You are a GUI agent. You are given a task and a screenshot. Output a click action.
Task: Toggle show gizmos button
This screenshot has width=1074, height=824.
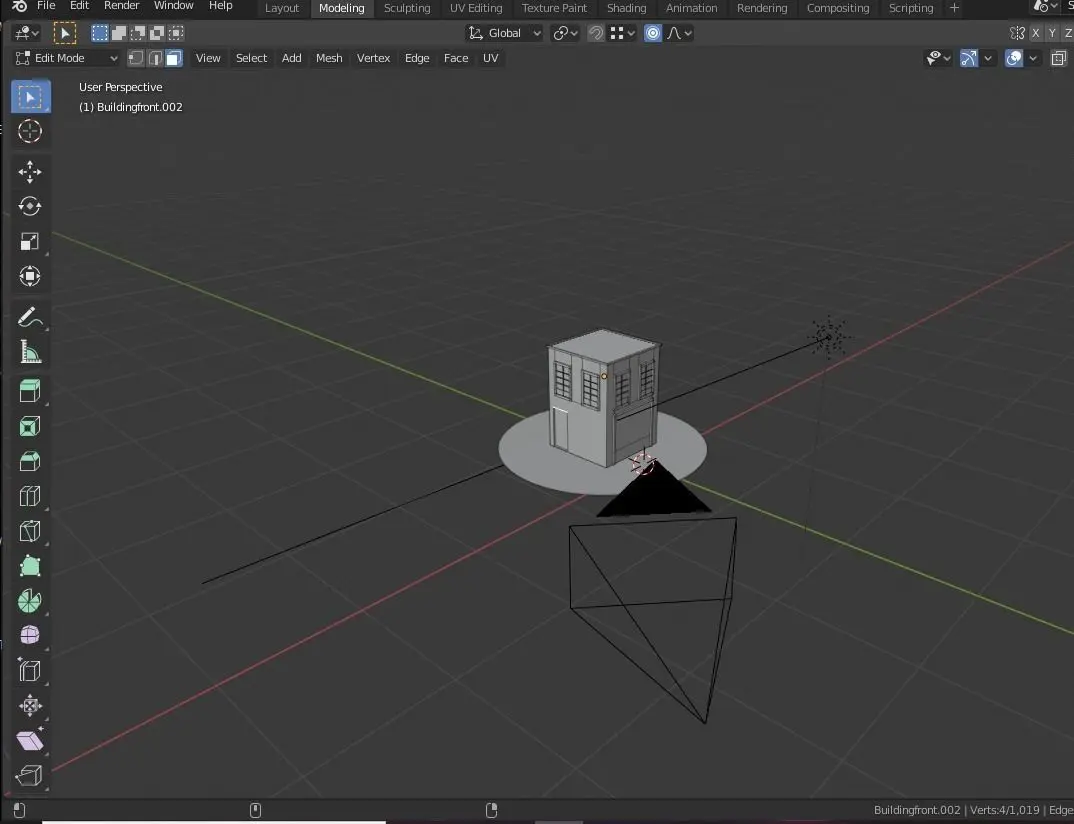[x=969, y=58]
